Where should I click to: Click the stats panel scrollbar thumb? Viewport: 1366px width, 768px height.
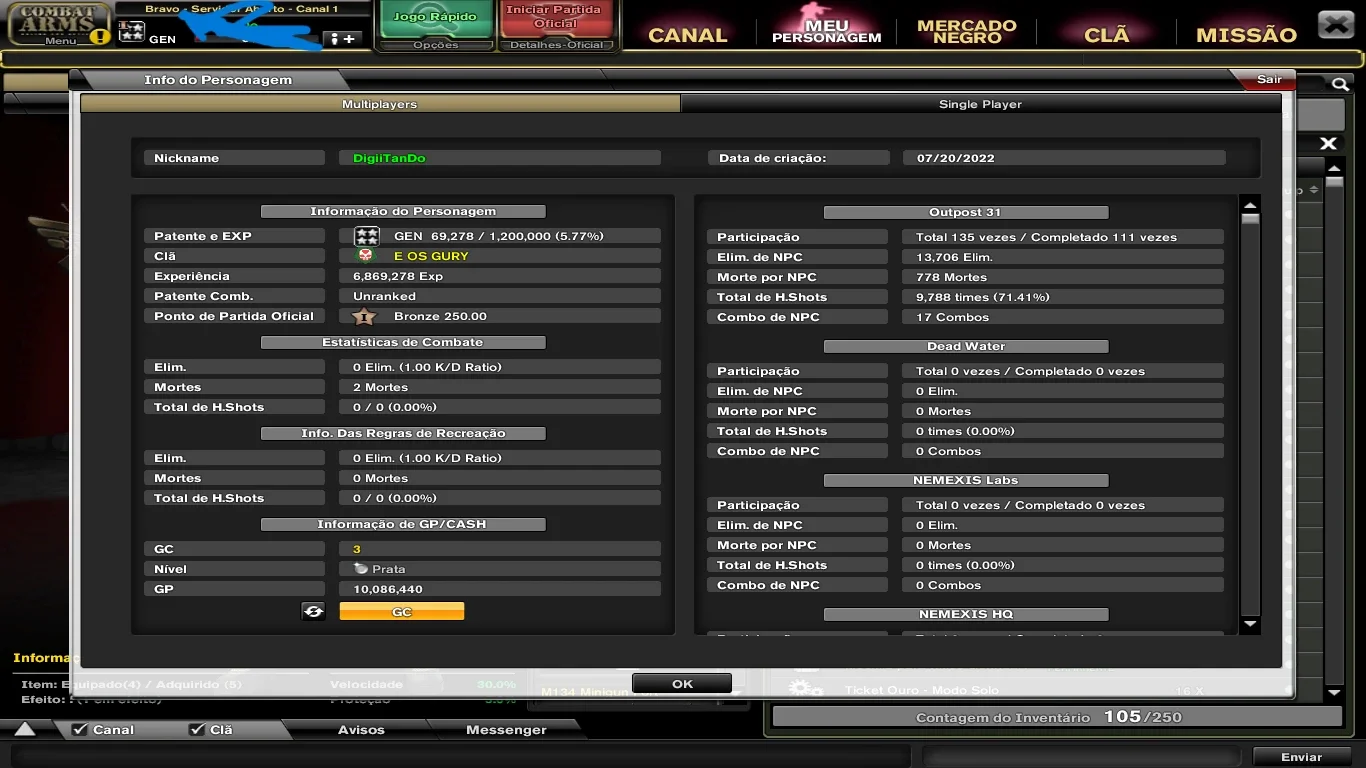[1250, 218]
